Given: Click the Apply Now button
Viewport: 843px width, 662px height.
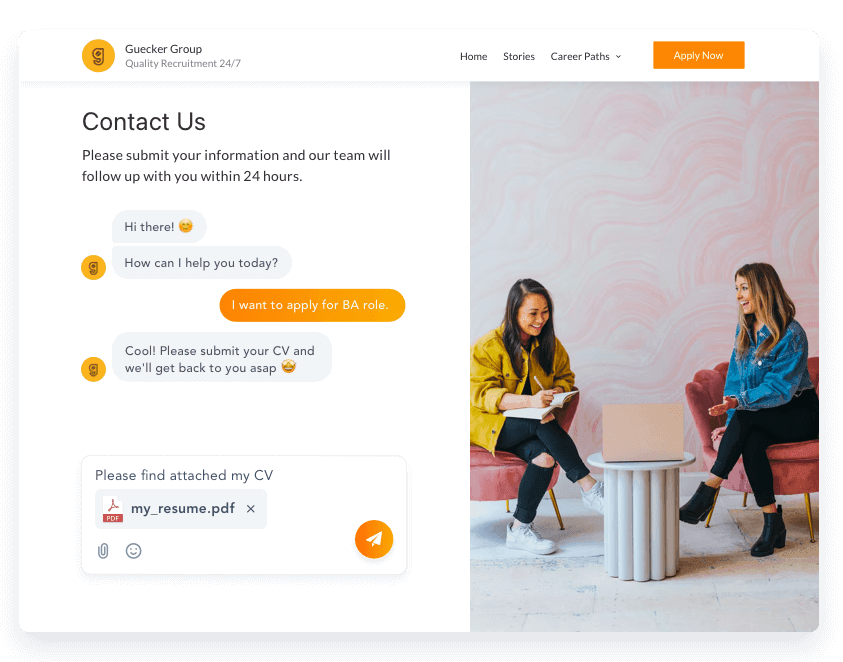Looking at the screenshot, I should coord(698,55).
